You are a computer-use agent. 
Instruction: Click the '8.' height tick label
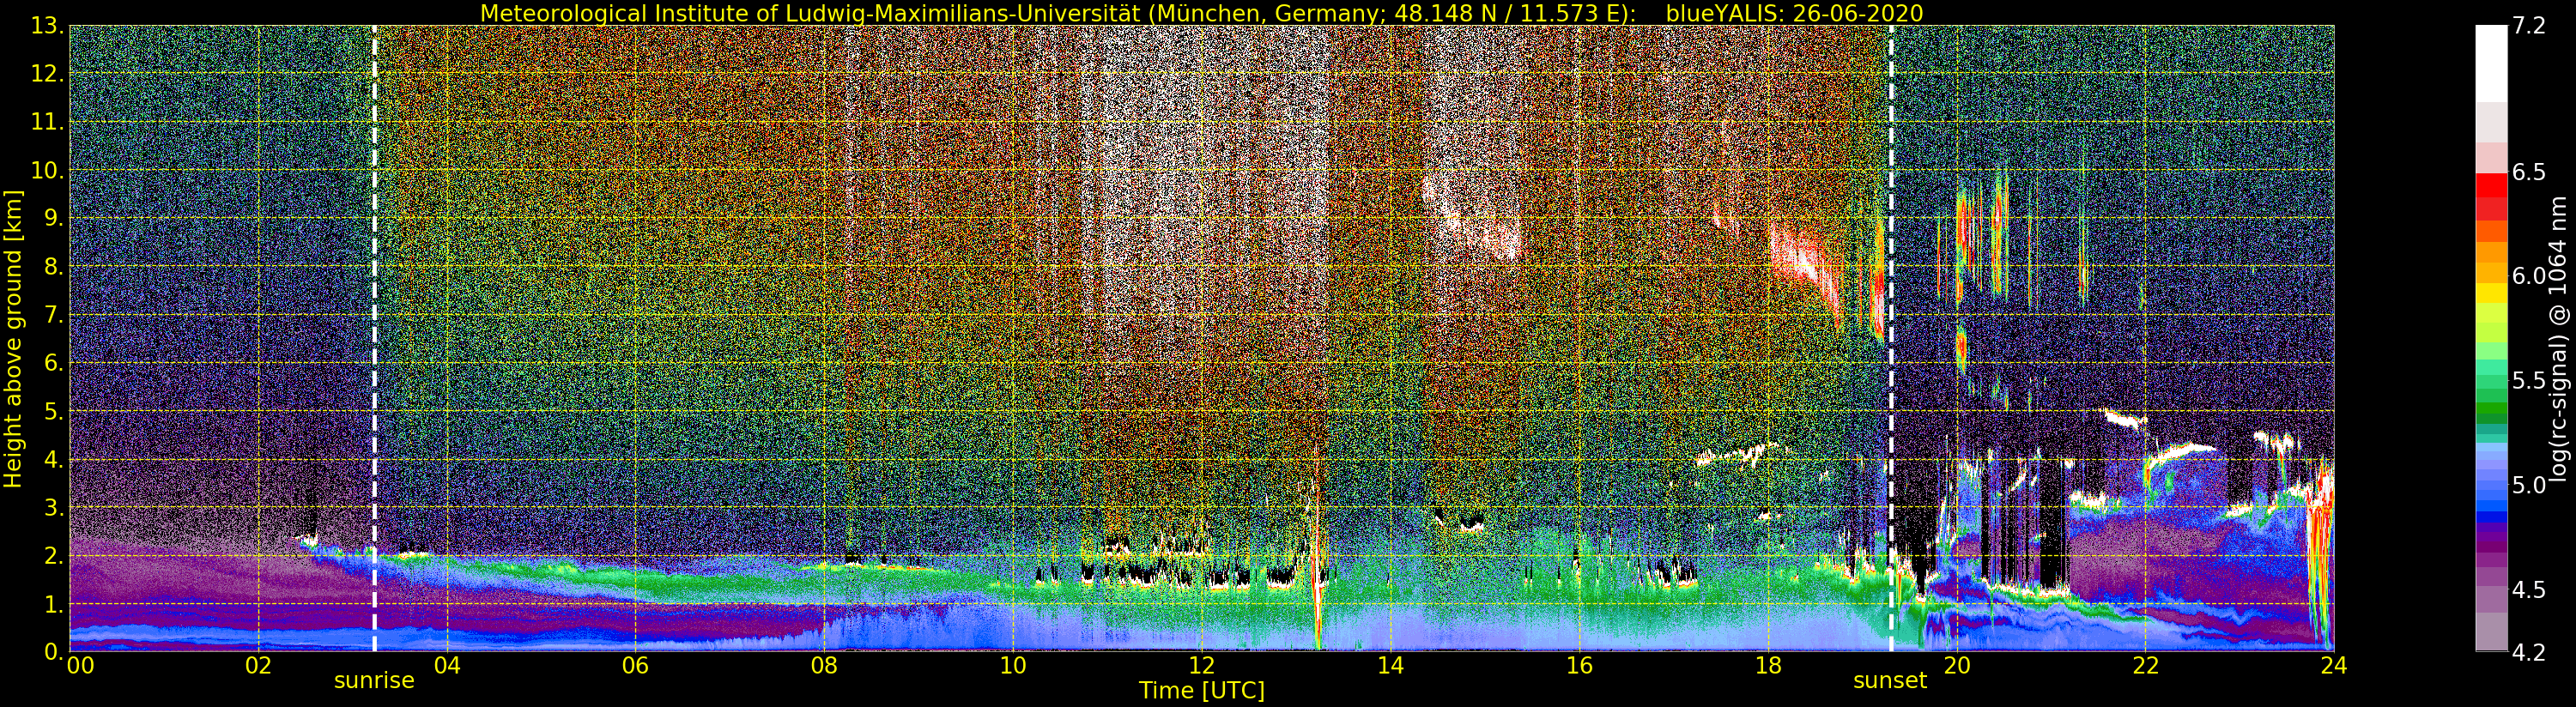54,266
